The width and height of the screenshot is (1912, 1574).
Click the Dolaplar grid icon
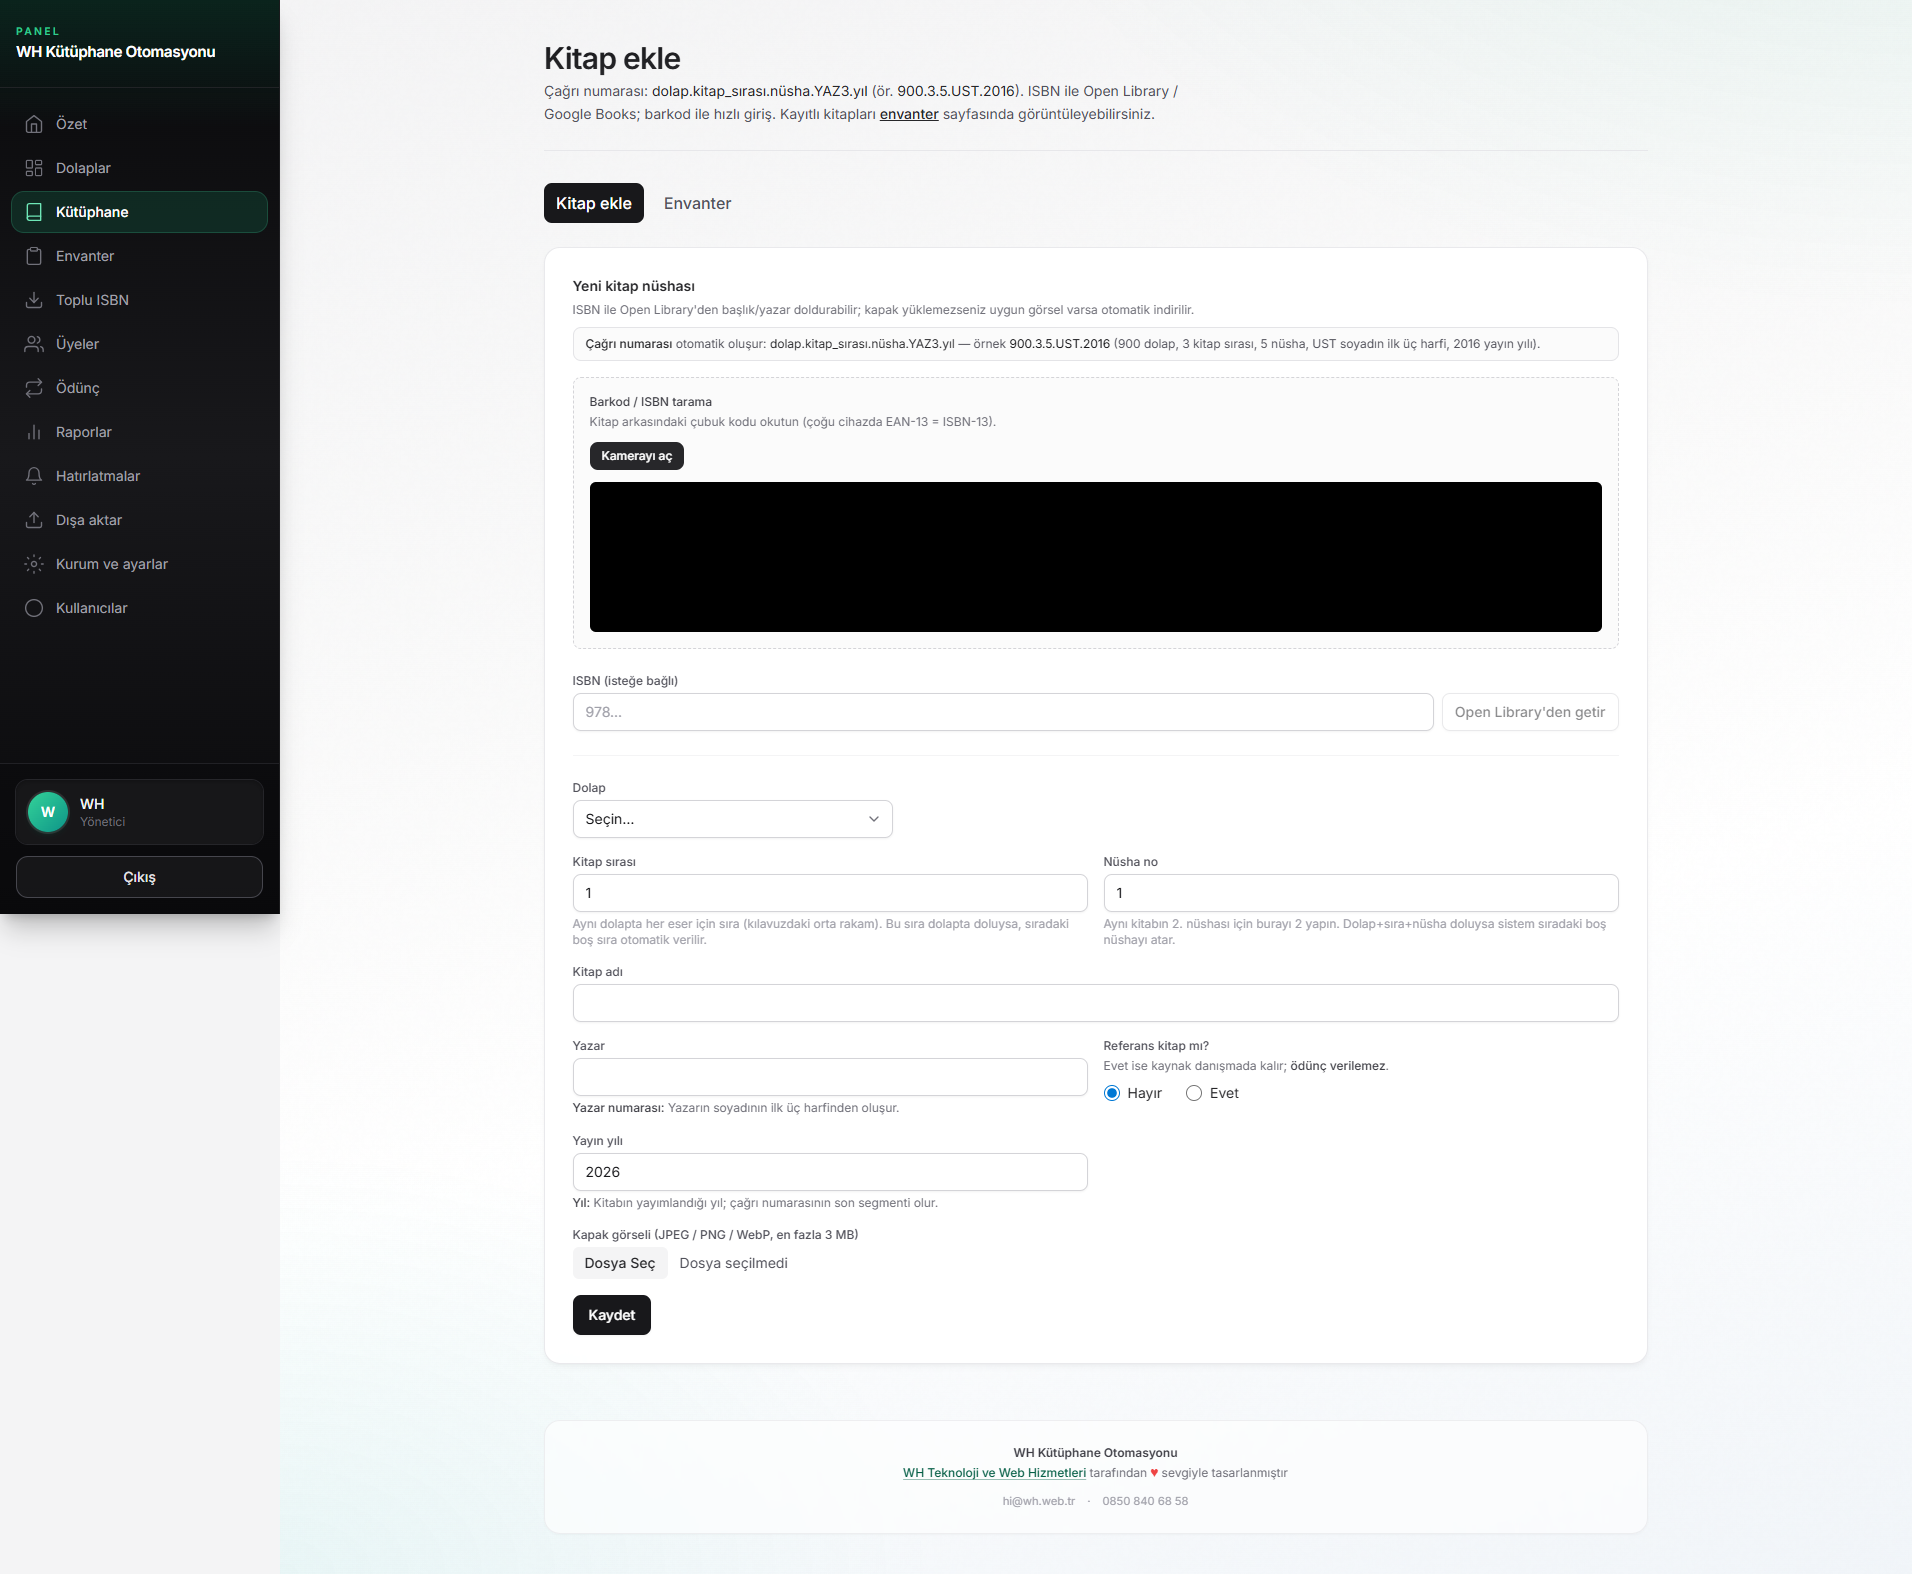(x=34, y=168)
